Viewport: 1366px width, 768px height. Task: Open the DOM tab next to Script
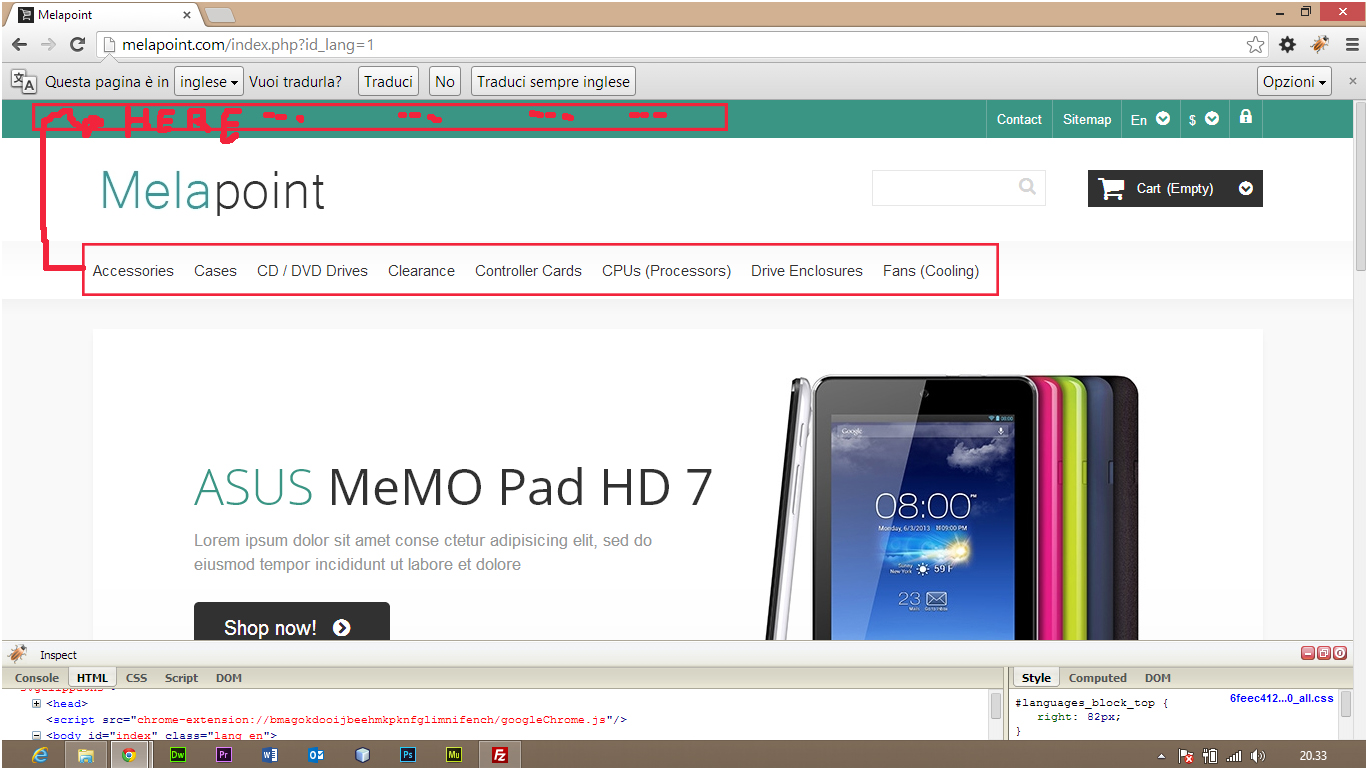[x=229, y=678]
